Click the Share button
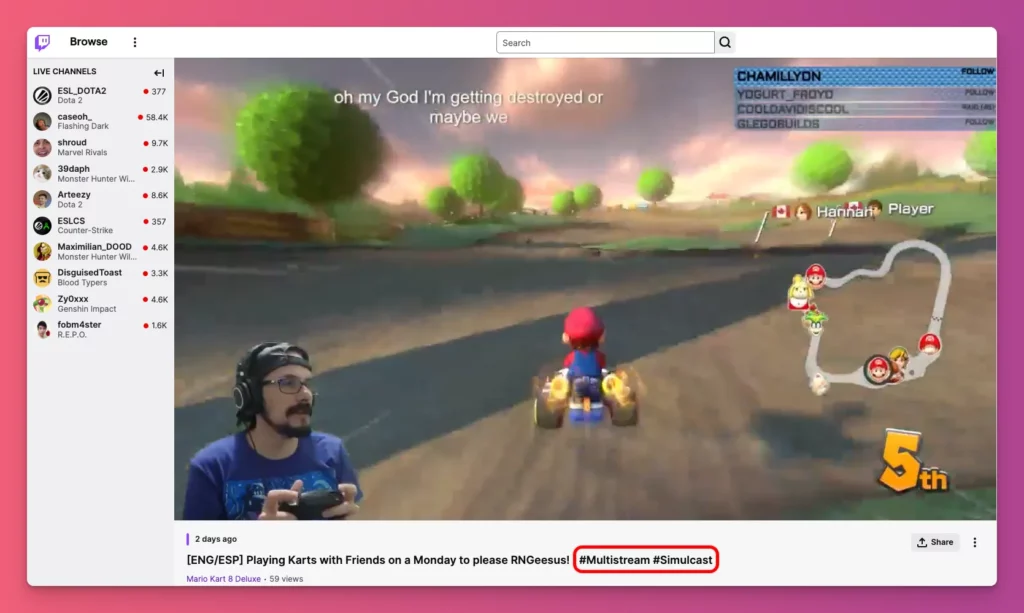The height and width of the screenshot is (613, 1024). coord(934,541)
